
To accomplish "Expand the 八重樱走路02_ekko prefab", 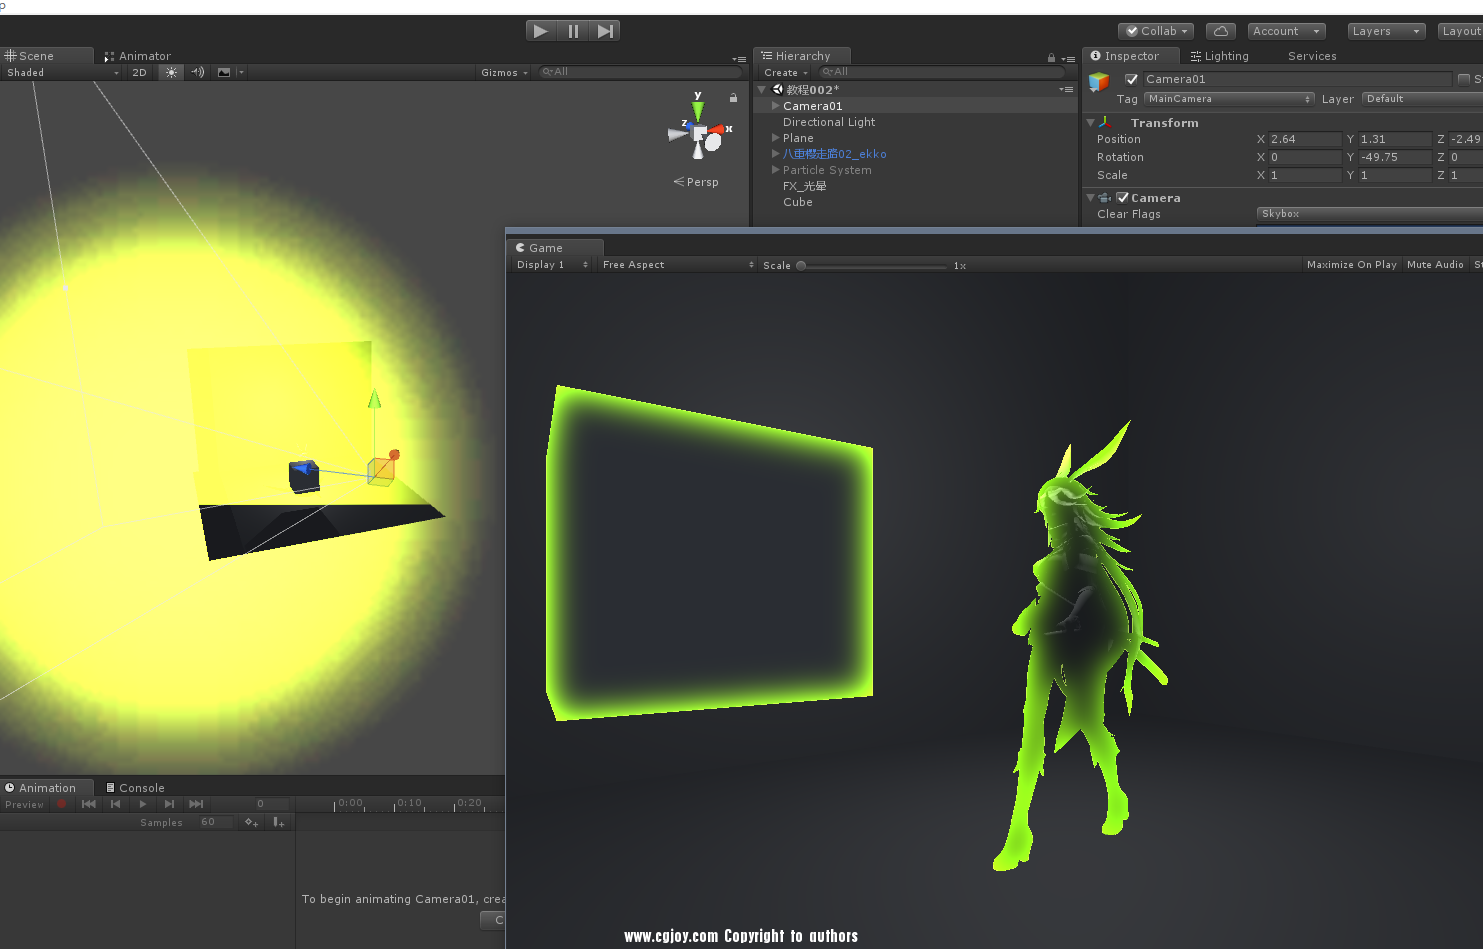I will tap(775, 154).
